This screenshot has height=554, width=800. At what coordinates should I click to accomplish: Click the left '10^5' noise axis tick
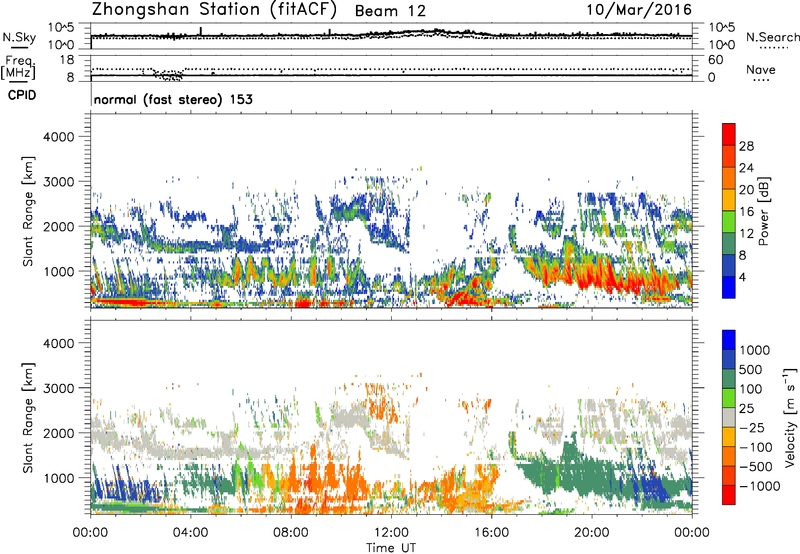(61, 28)
